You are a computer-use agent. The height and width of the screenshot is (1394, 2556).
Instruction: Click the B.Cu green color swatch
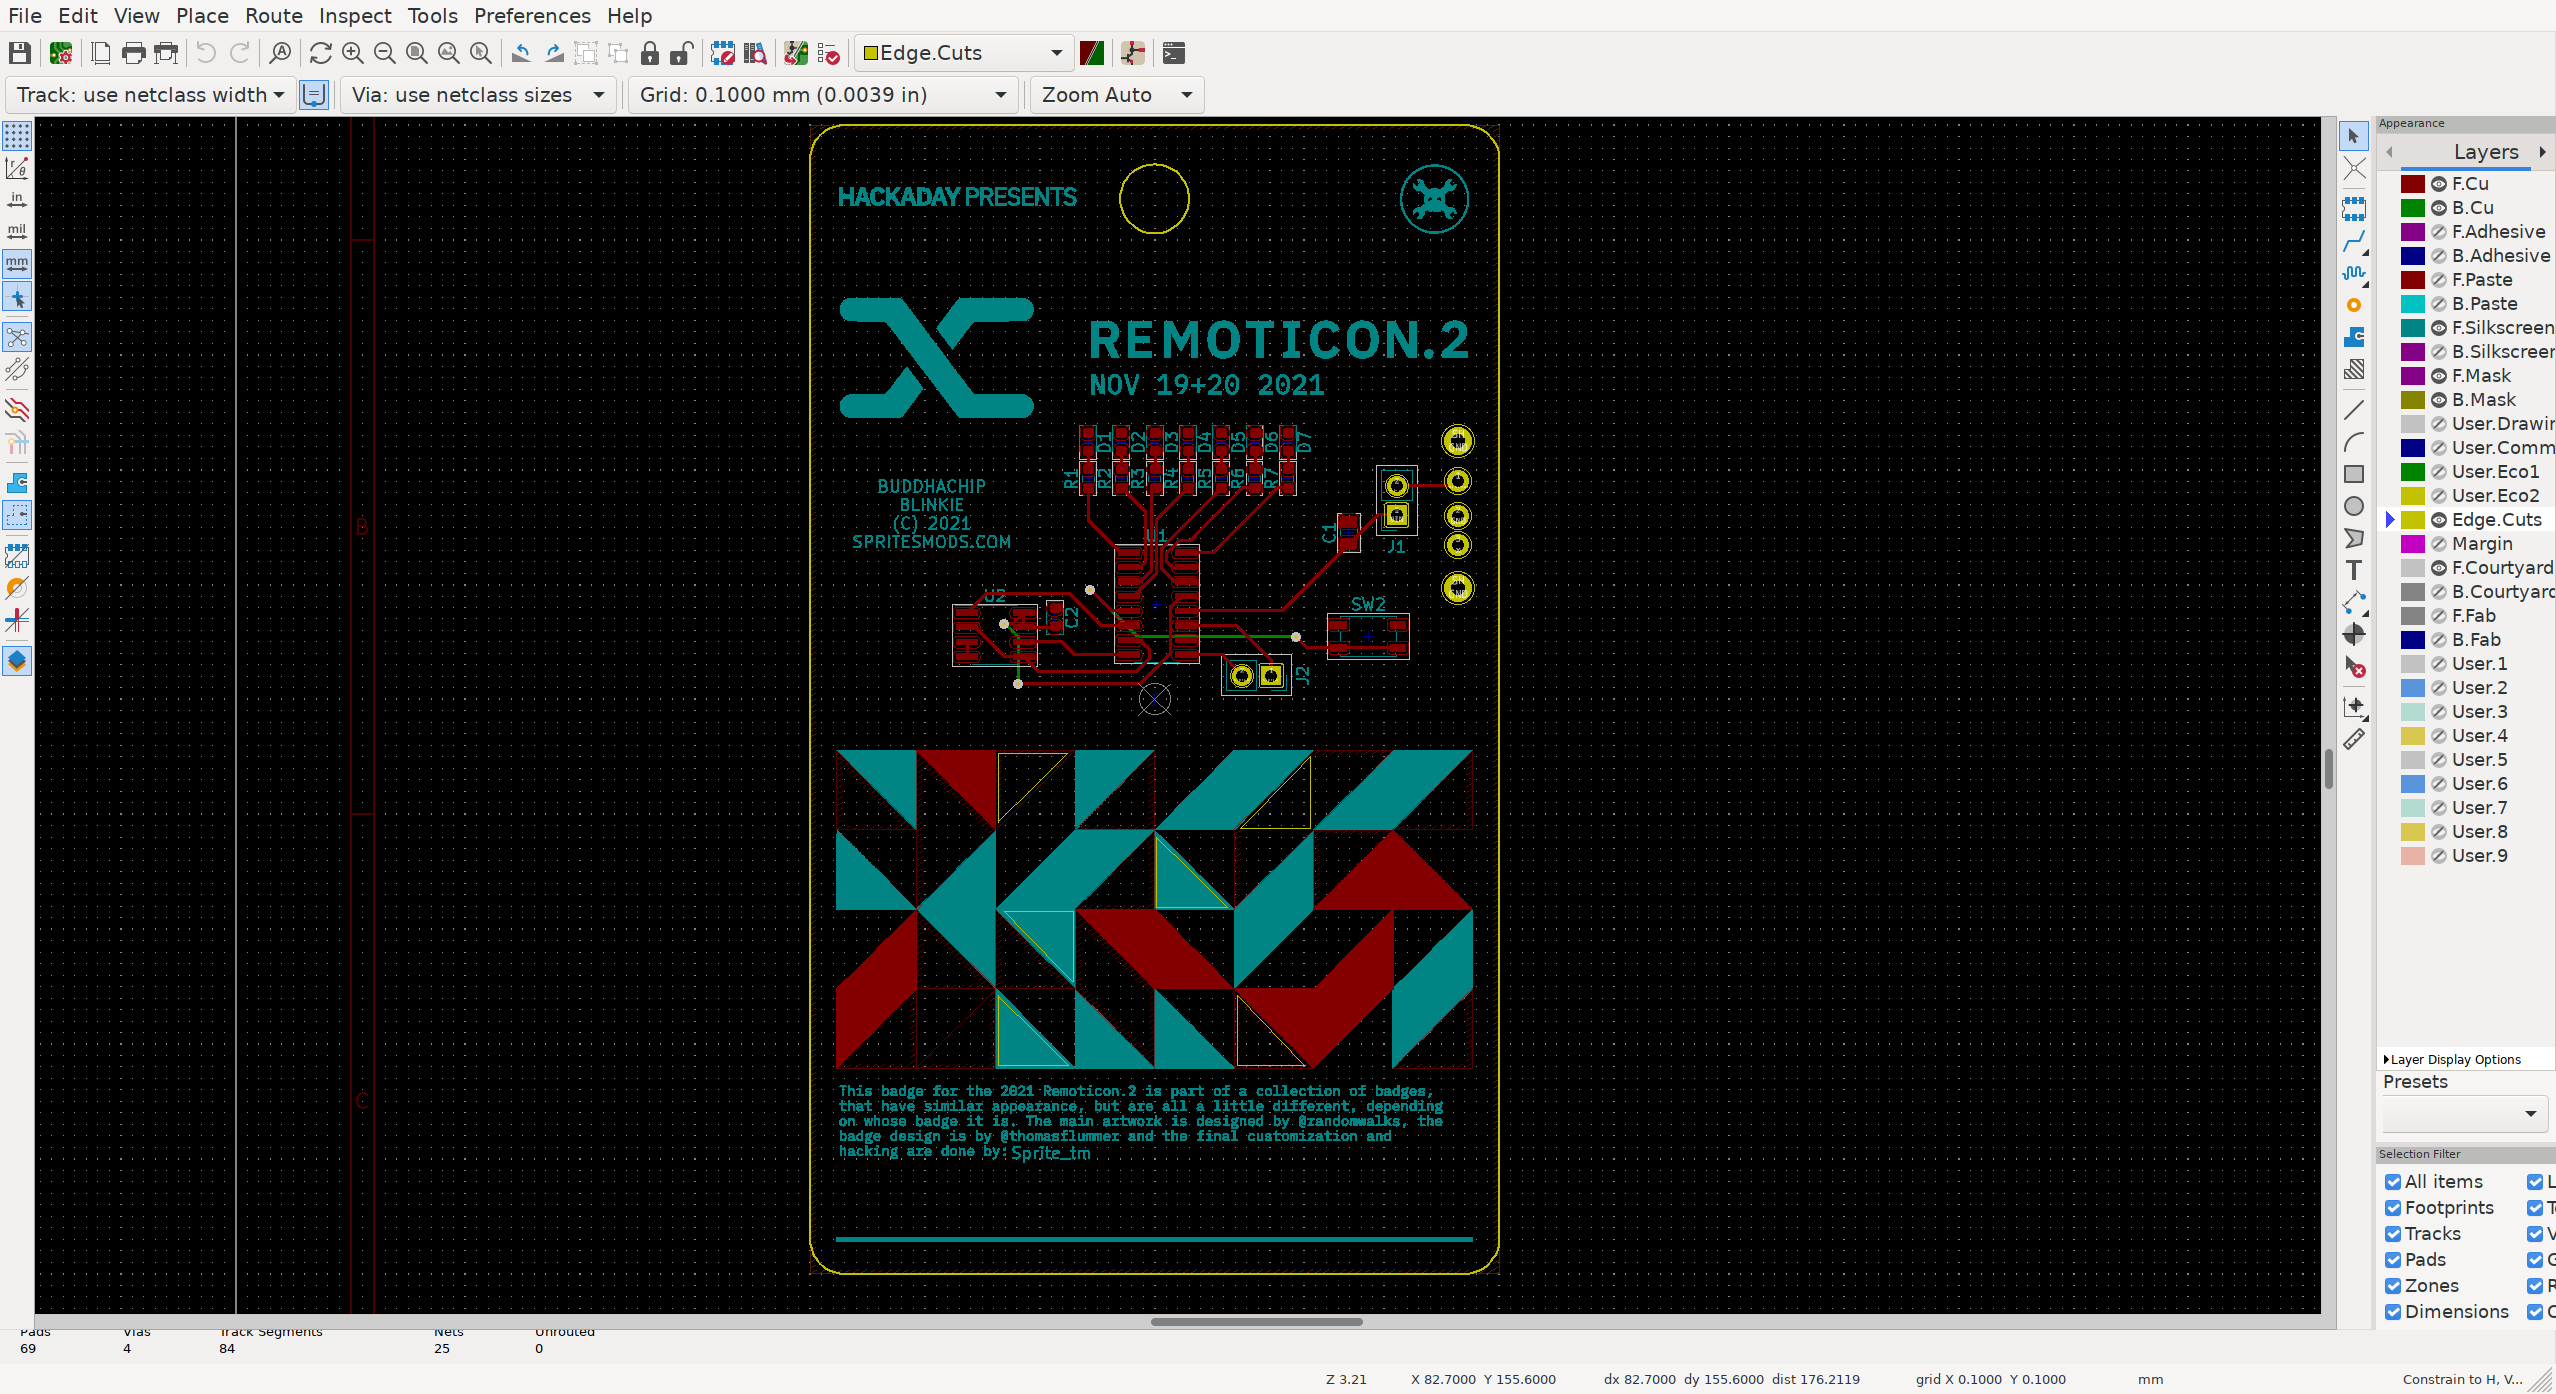pyautogui.click(x=2413, y=208)
